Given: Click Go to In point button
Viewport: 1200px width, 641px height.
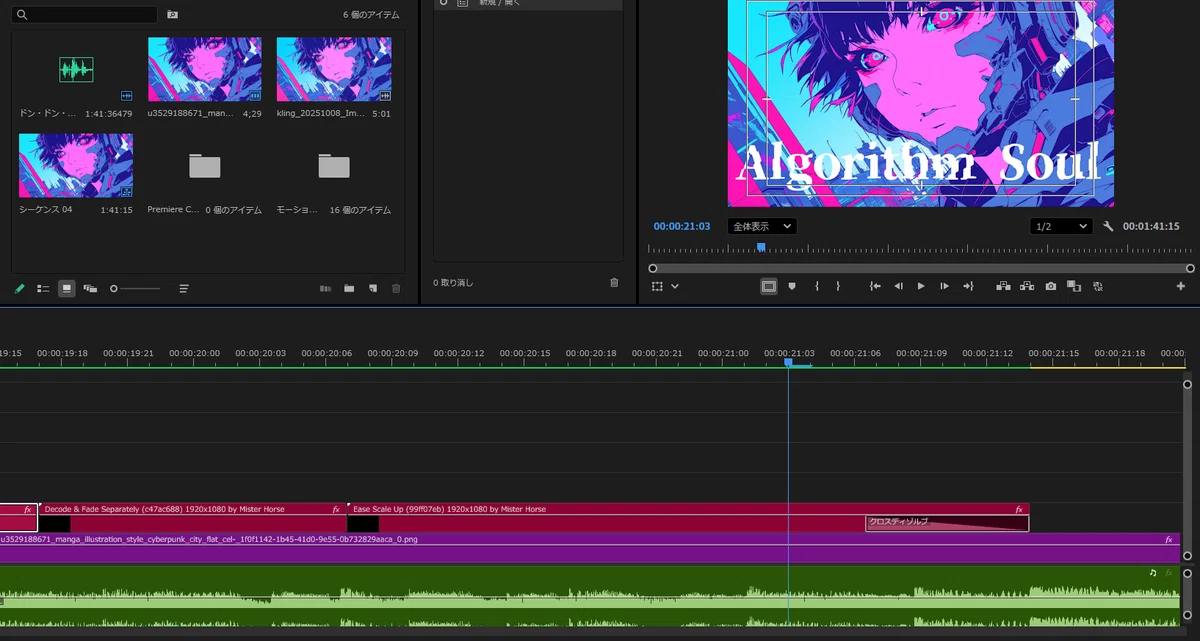Looking at the screenshot, I should 875,286.
